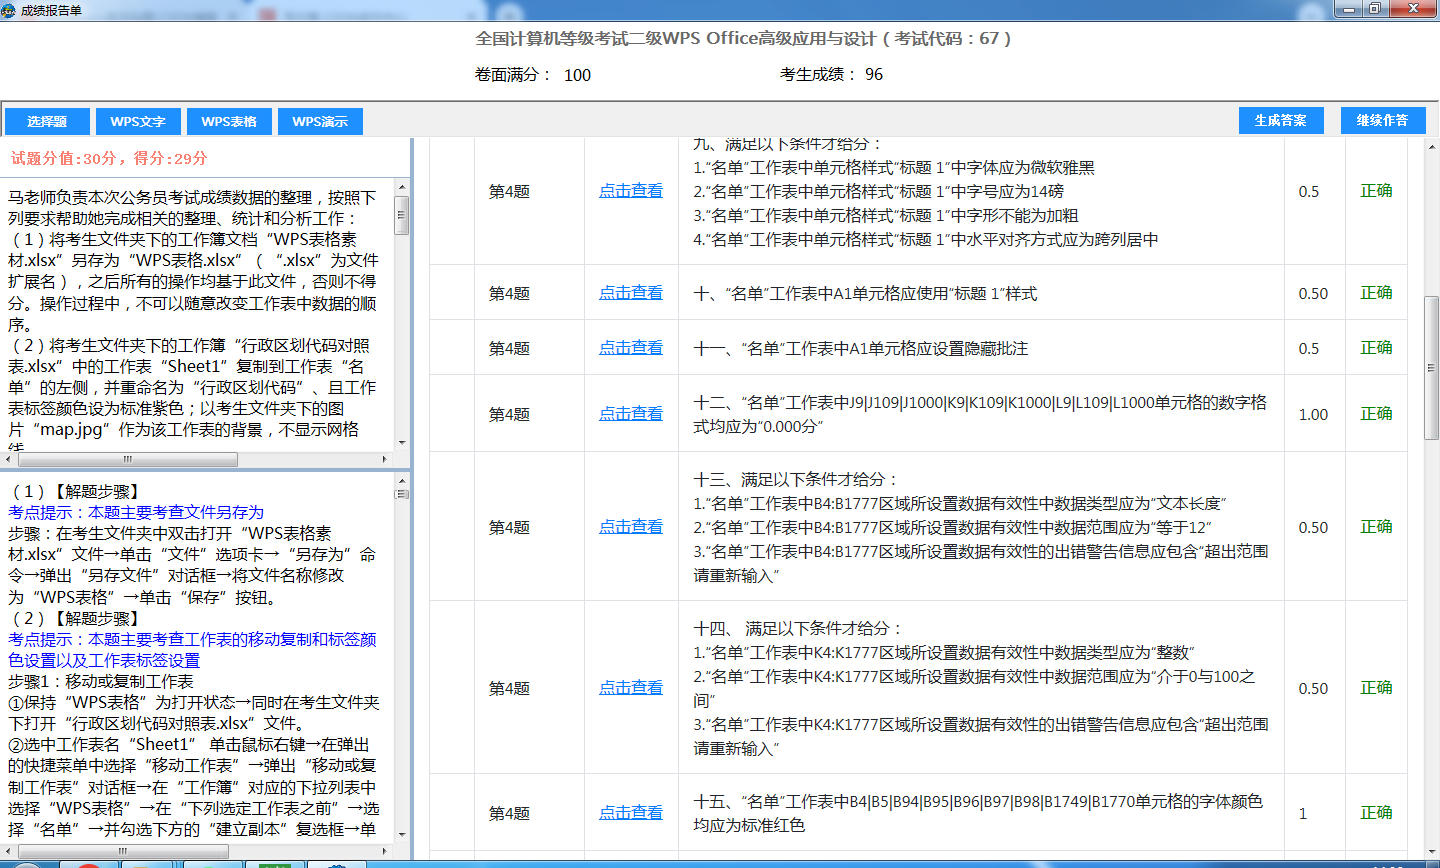Click 点击查看 in the 十一 hidden comment row
Screen dimensions: 1440x868
click(631, 348)
